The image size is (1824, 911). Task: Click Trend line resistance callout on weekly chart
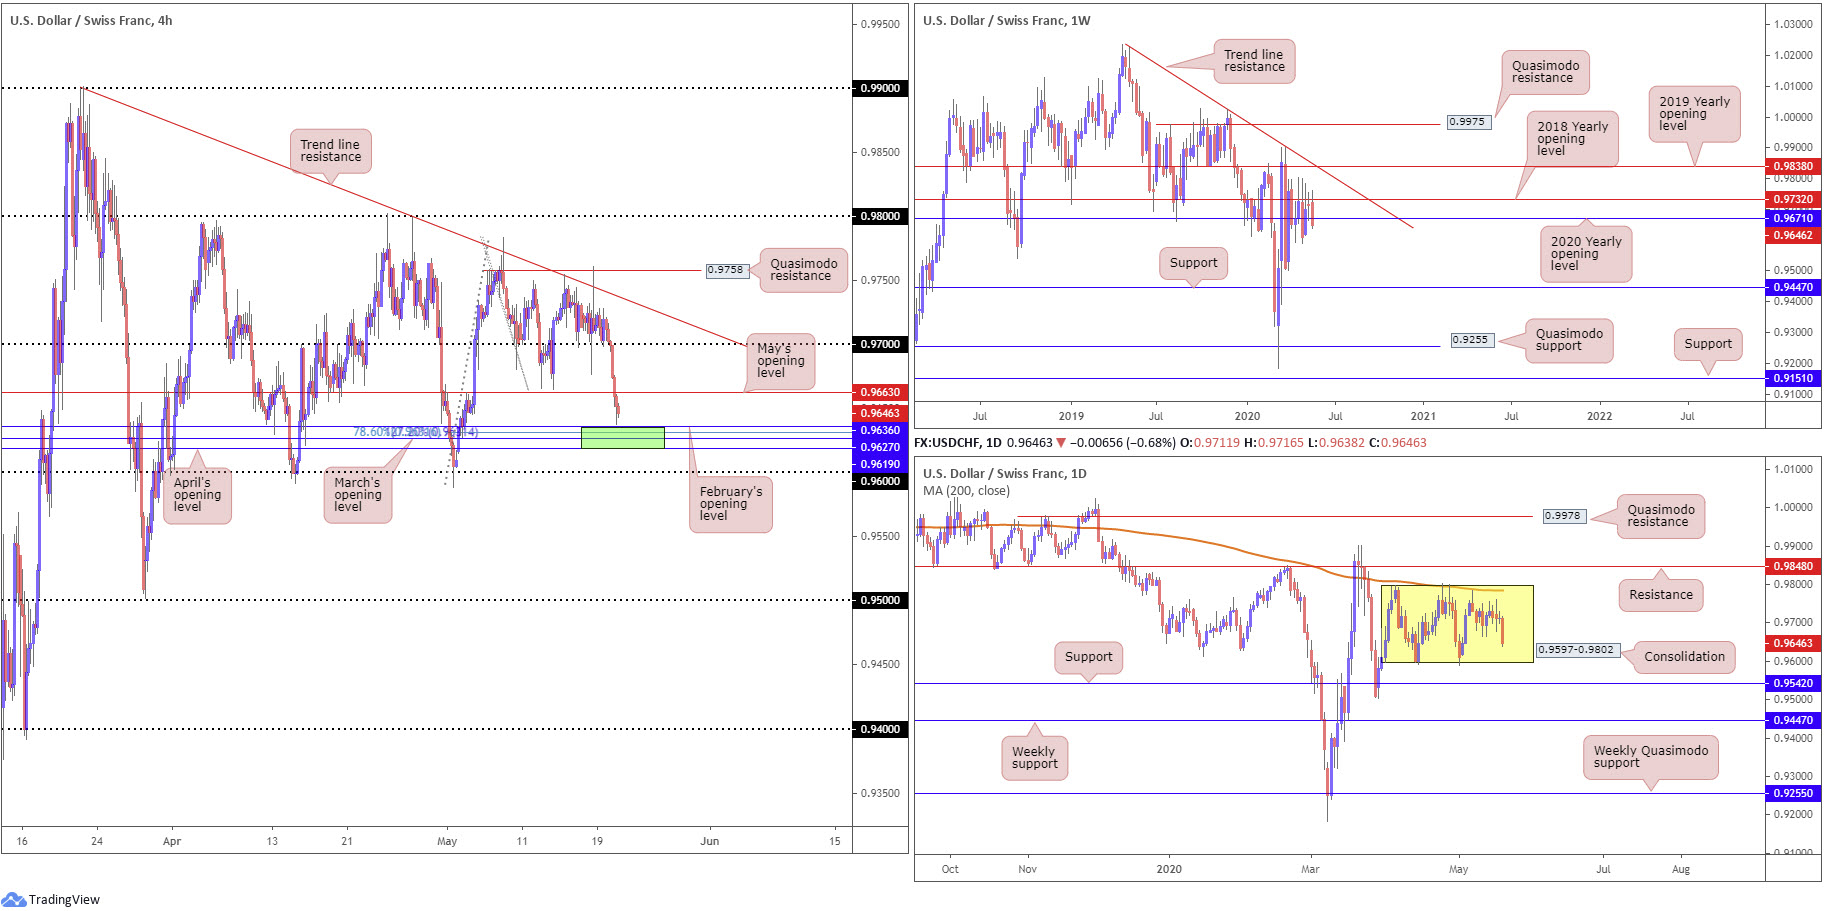pyautogui.click(x=1254, y=61)
